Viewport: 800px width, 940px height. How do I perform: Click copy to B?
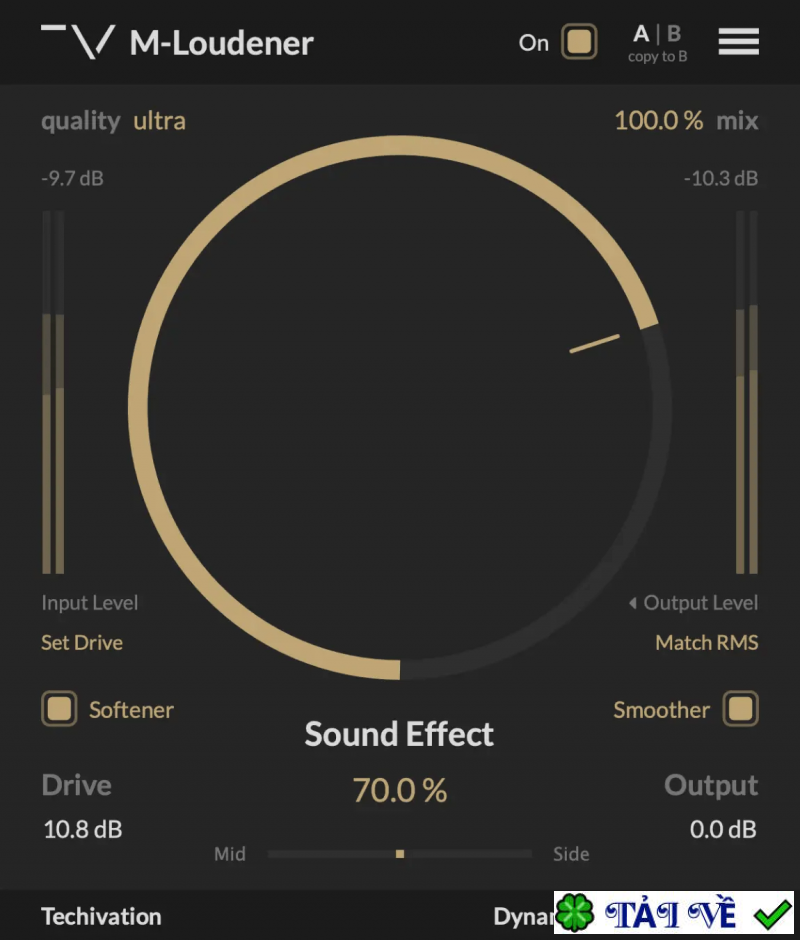pyautogui.click(x=657, y=57)
